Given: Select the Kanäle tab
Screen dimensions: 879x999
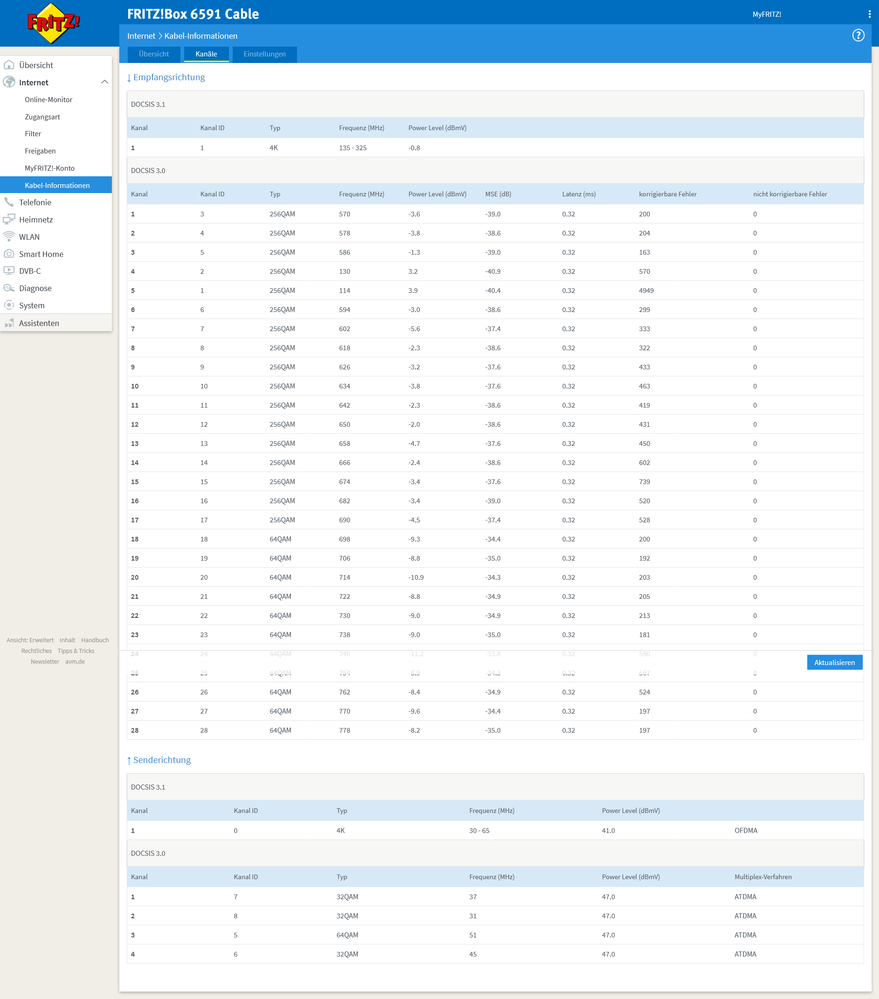Looking at the screenshot, I should point(206,54).
